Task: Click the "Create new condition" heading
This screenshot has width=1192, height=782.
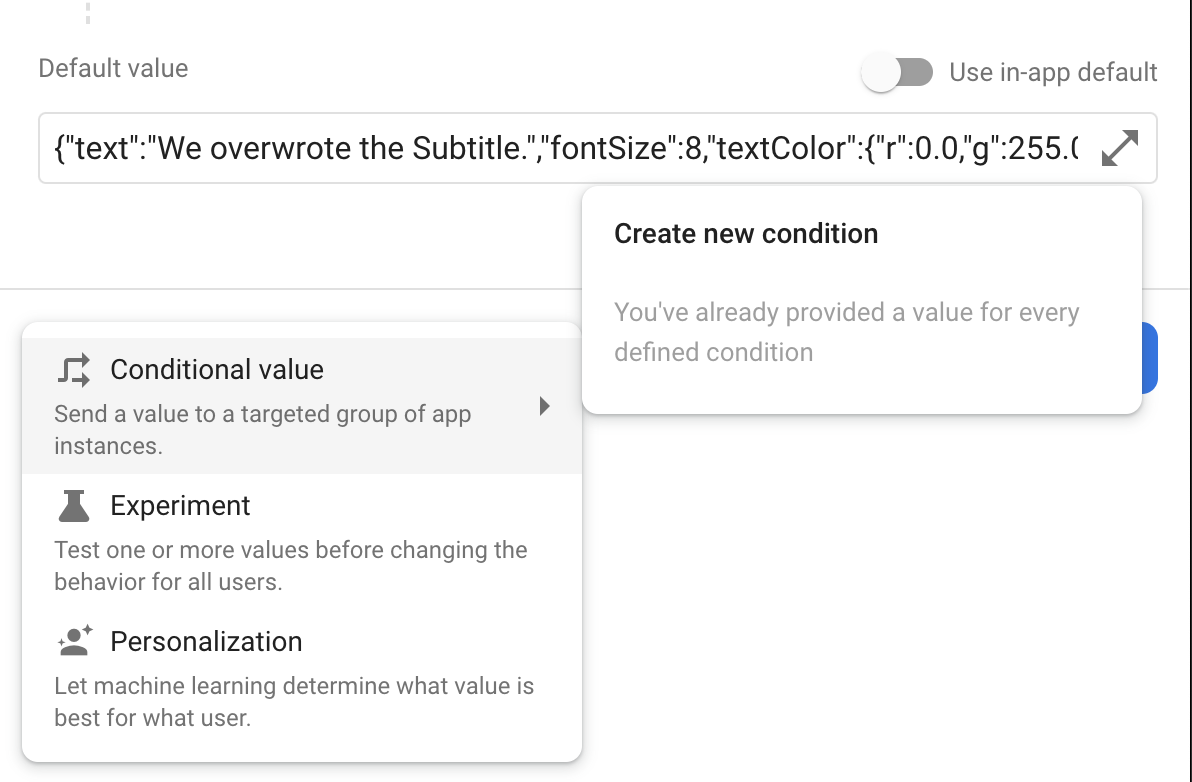Action: coord(745,233)
